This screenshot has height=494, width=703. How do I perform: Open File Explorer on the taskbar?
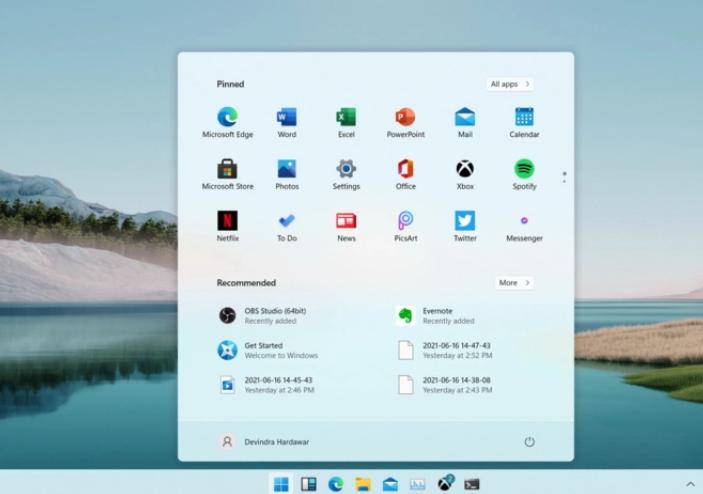363,484
